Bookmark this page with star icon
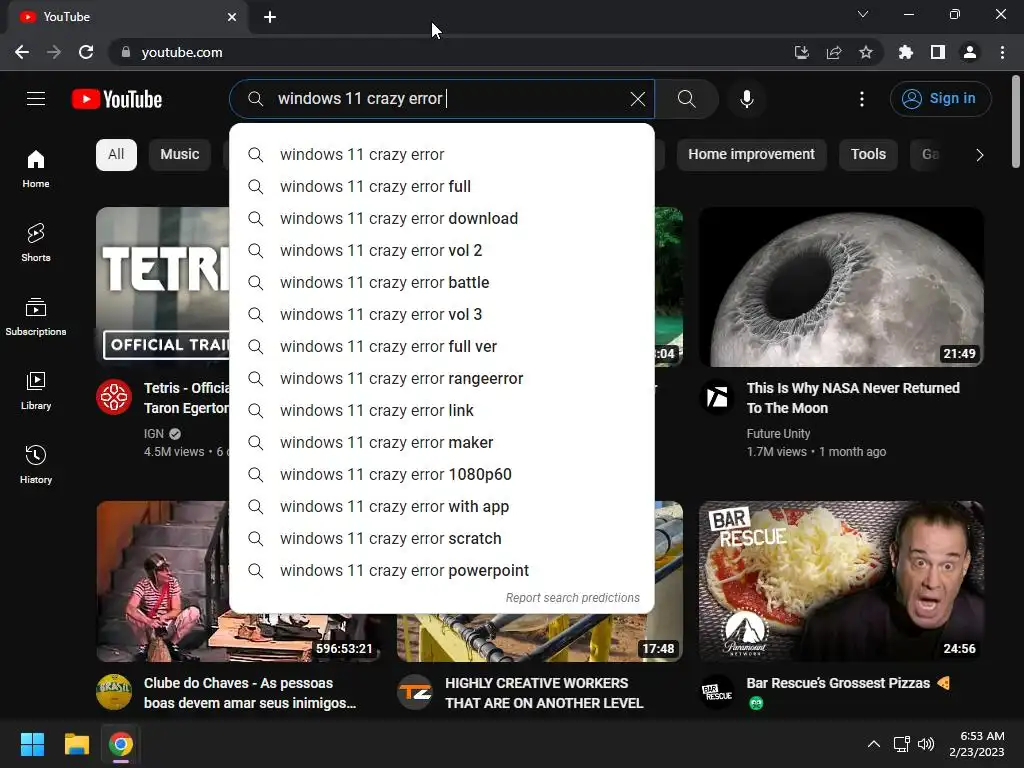 point(865,52)
